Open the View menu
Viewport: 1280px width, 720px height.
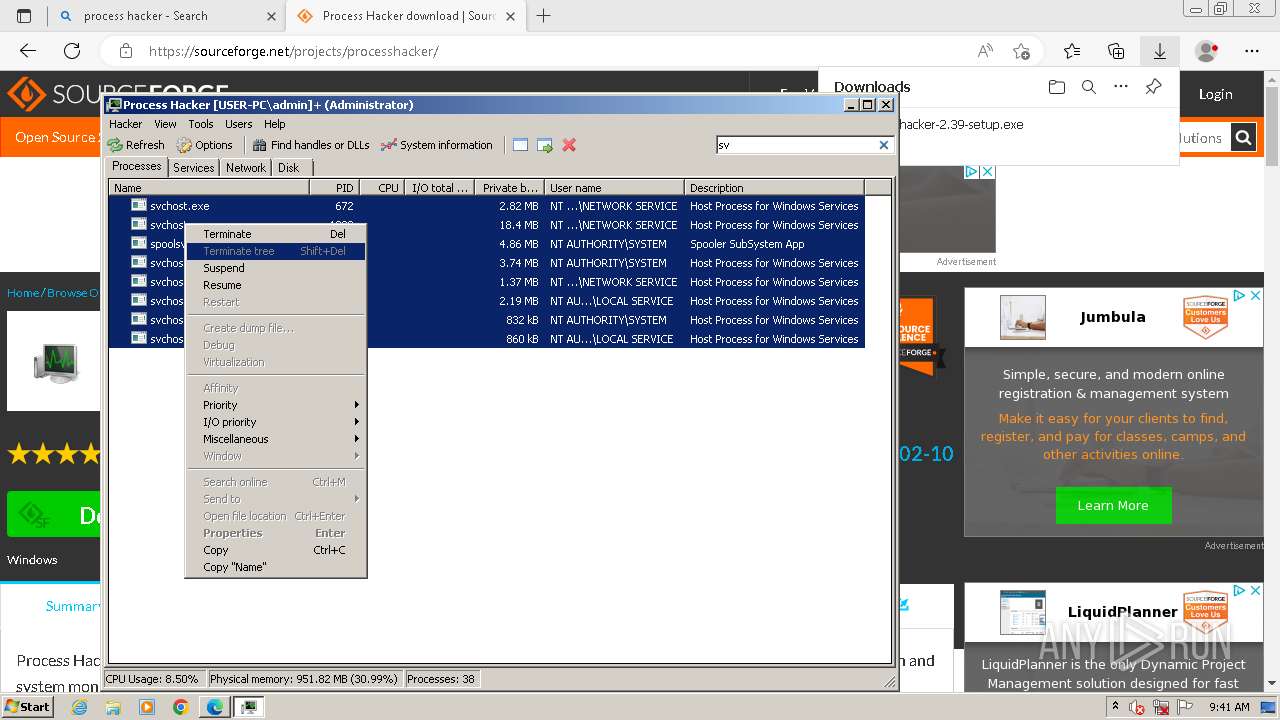coord(165,124)
